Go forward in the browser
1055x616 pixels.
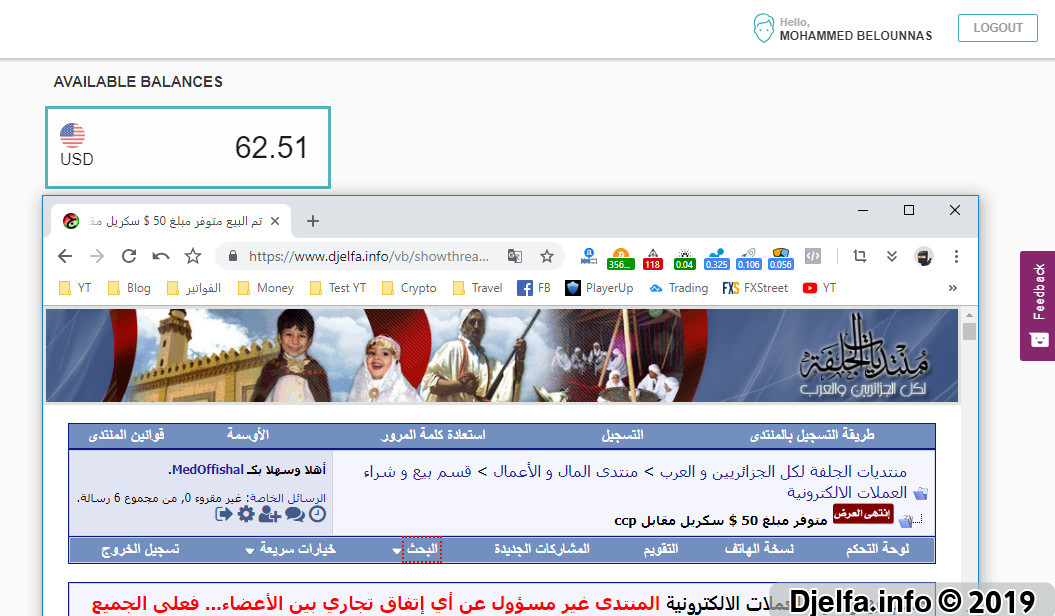(x=97, y=256)
